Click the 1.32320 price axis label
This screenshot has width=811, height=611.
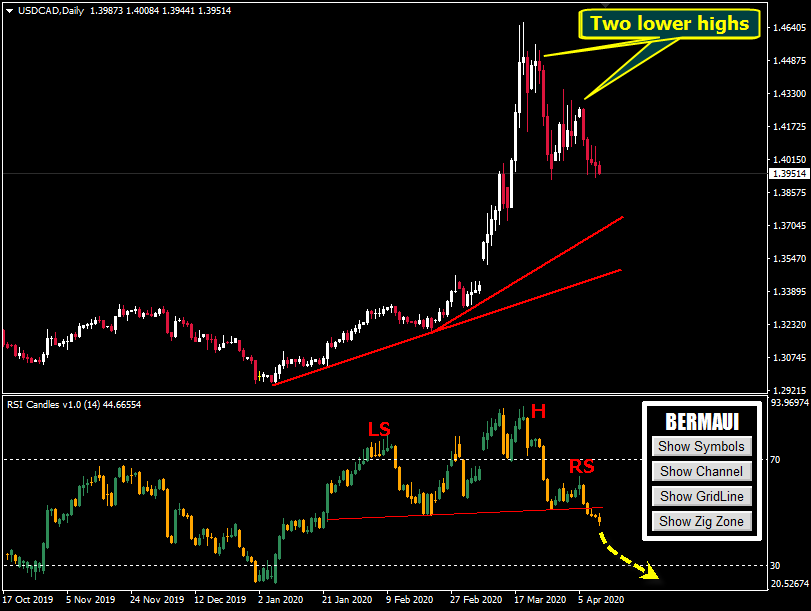point(789,325)
